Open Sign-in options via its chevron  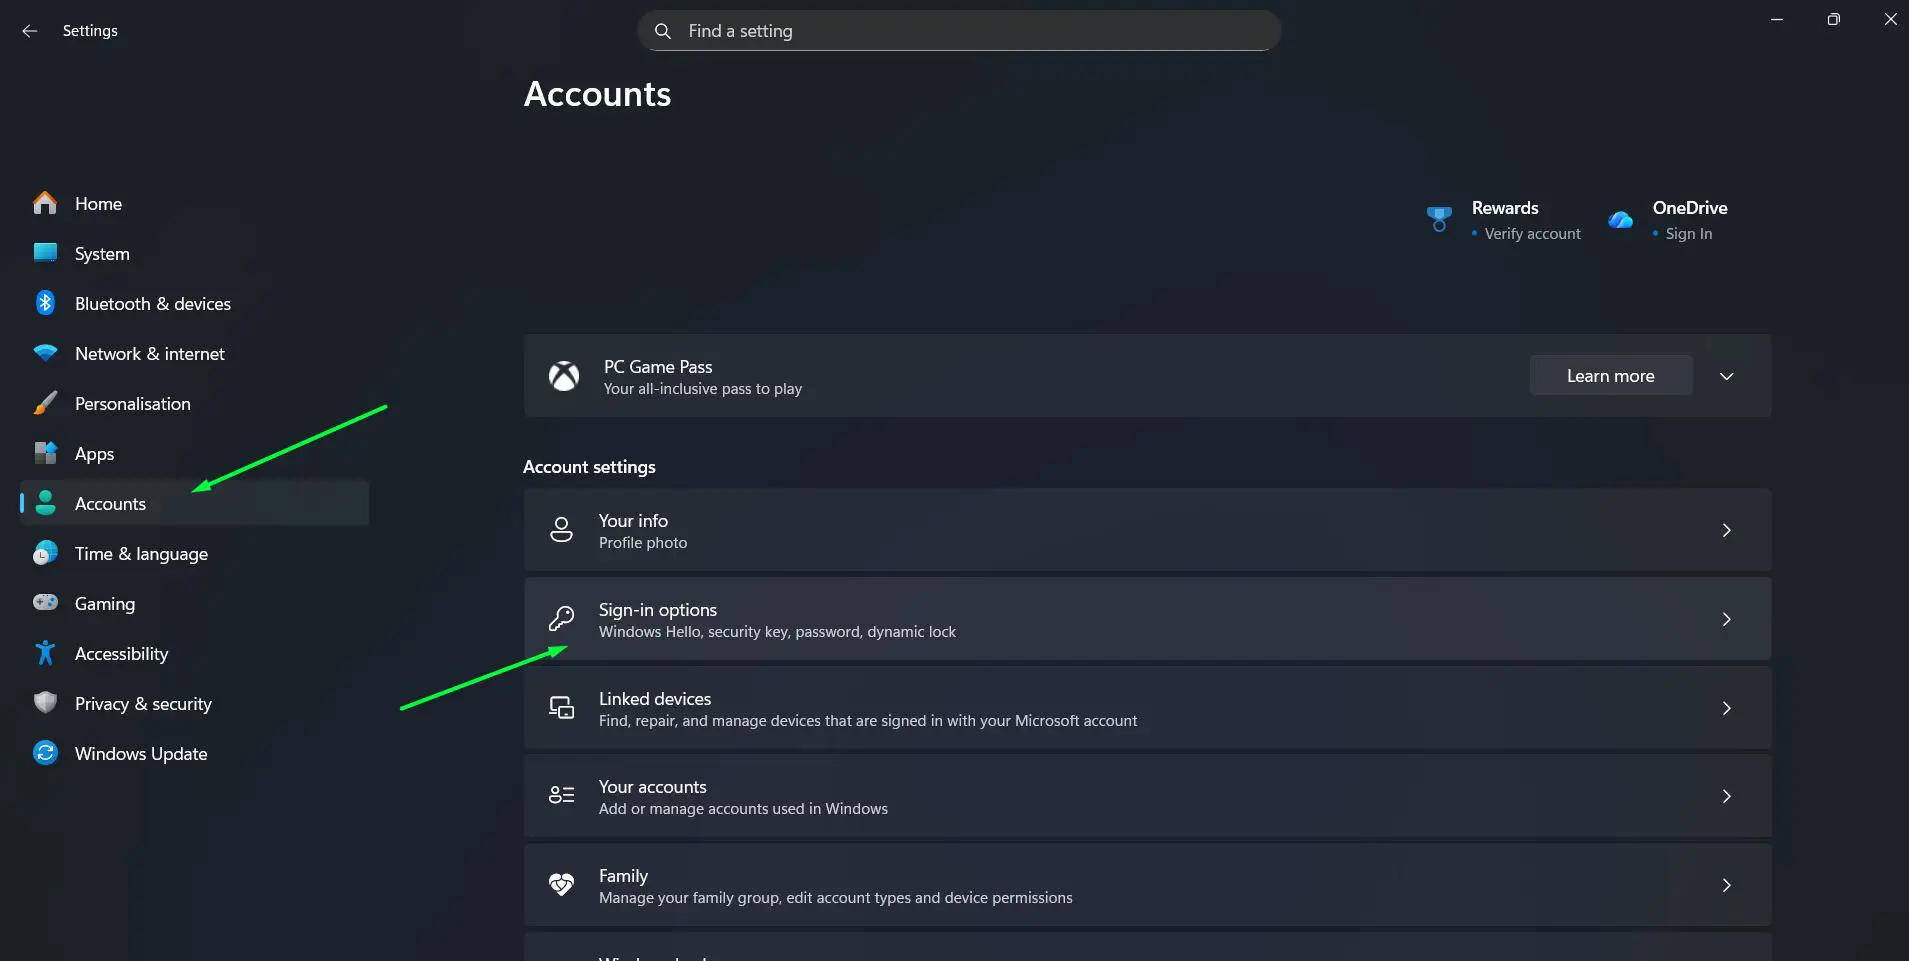point(1727,619)
